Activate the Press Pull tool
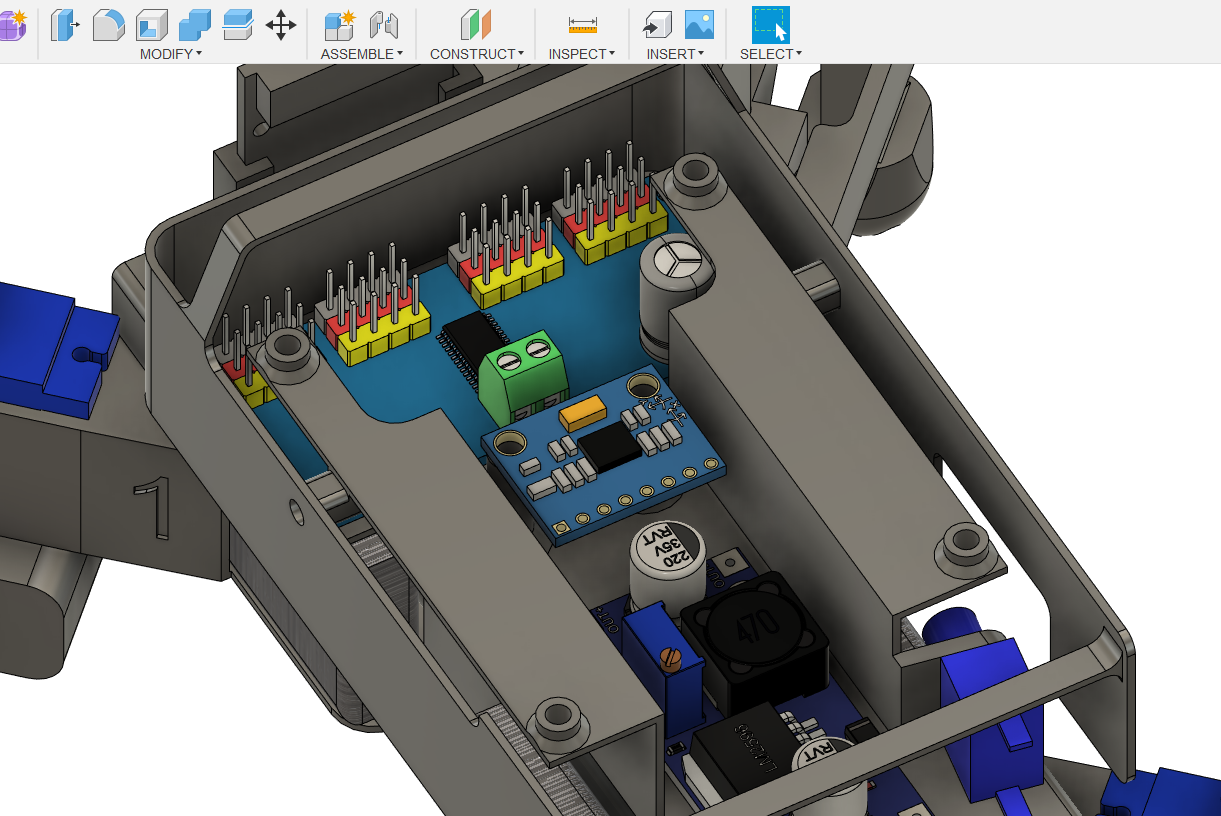The width and height of the screenshot is (1221, 816). coord(65,25)
